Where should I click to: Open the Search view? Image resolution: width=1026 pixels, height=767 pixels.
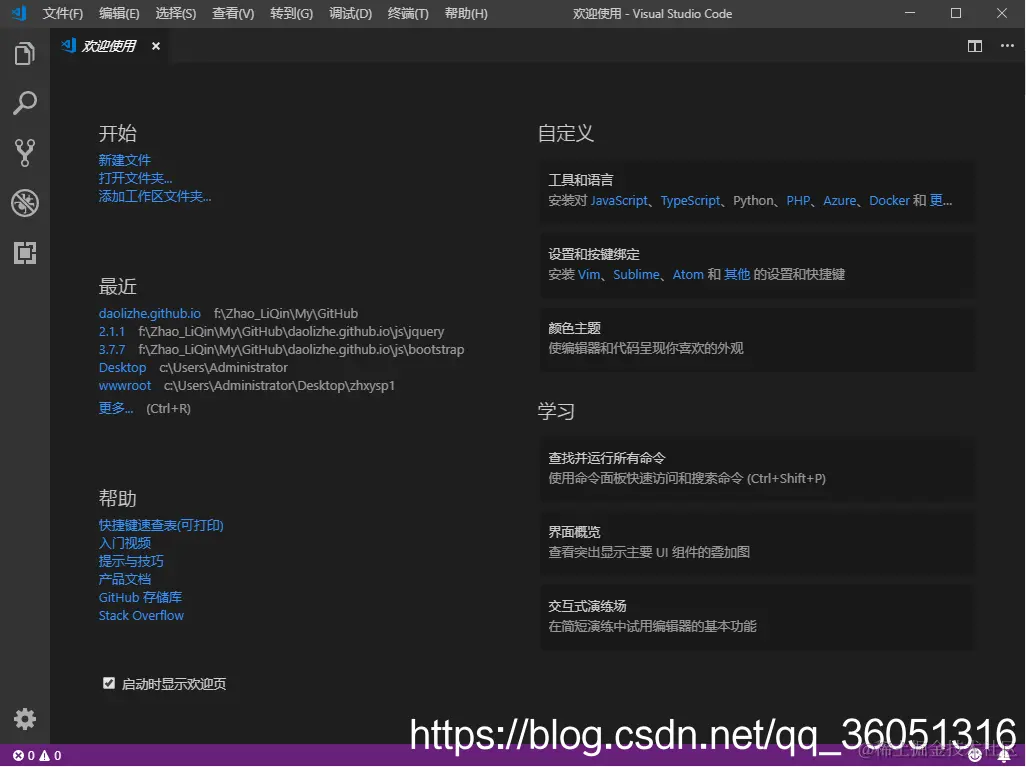point(25,103)
